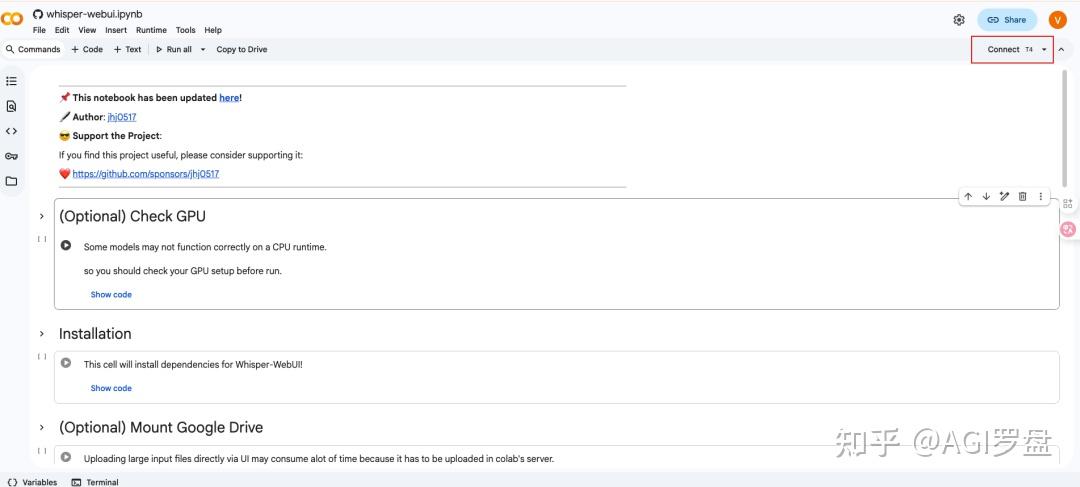
Task: Click the Share button
Action: (1007, 20)
